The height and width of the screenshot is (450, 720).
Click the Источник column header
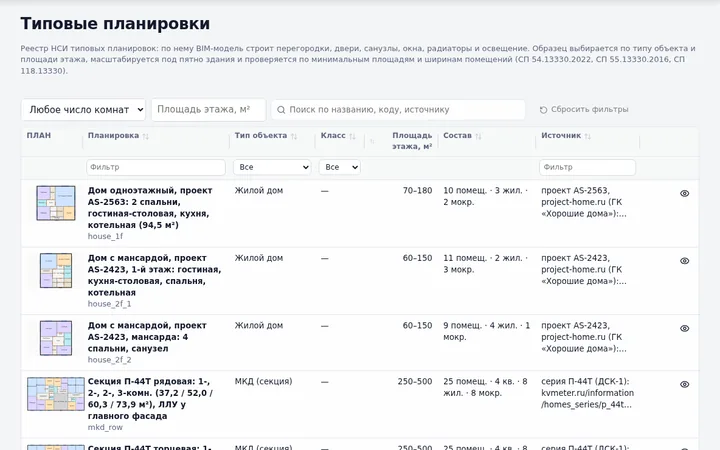(x=561, y=135)
